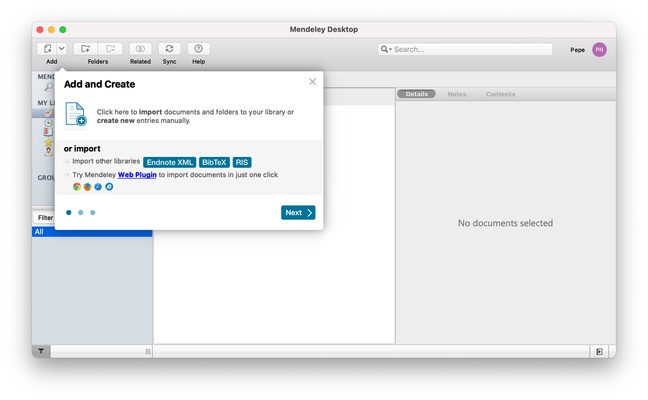Open the Add button dropdown arrow
The height and width of the screenshot is (400, 648).
coord(62,49)
